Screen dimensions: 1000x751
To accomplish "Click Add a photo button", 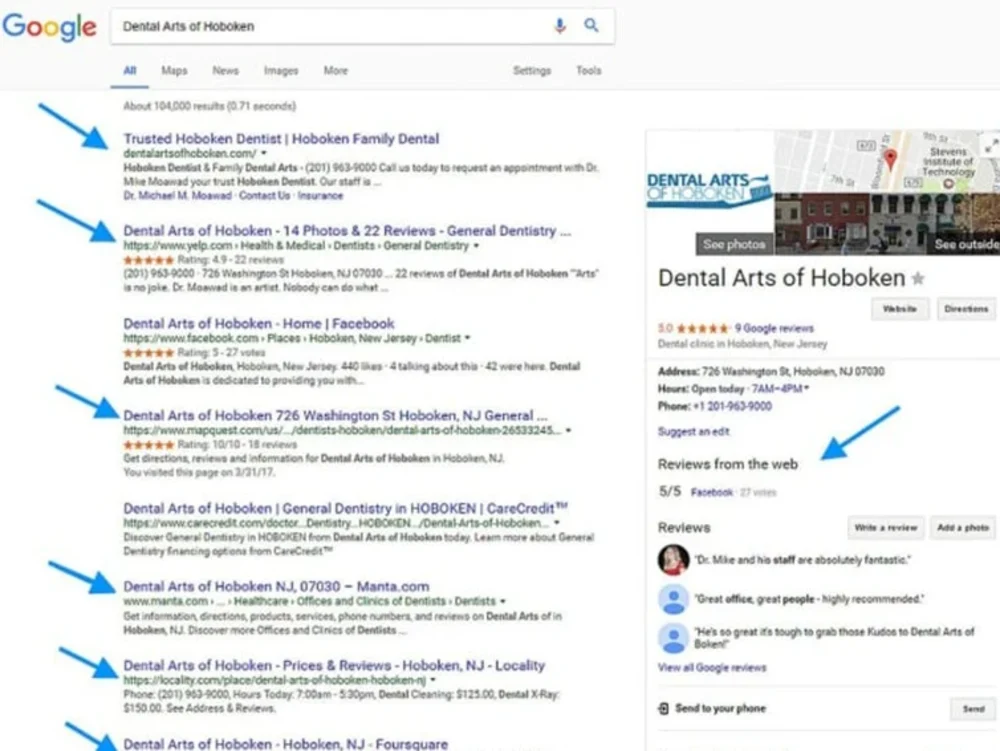I will 963,528.
